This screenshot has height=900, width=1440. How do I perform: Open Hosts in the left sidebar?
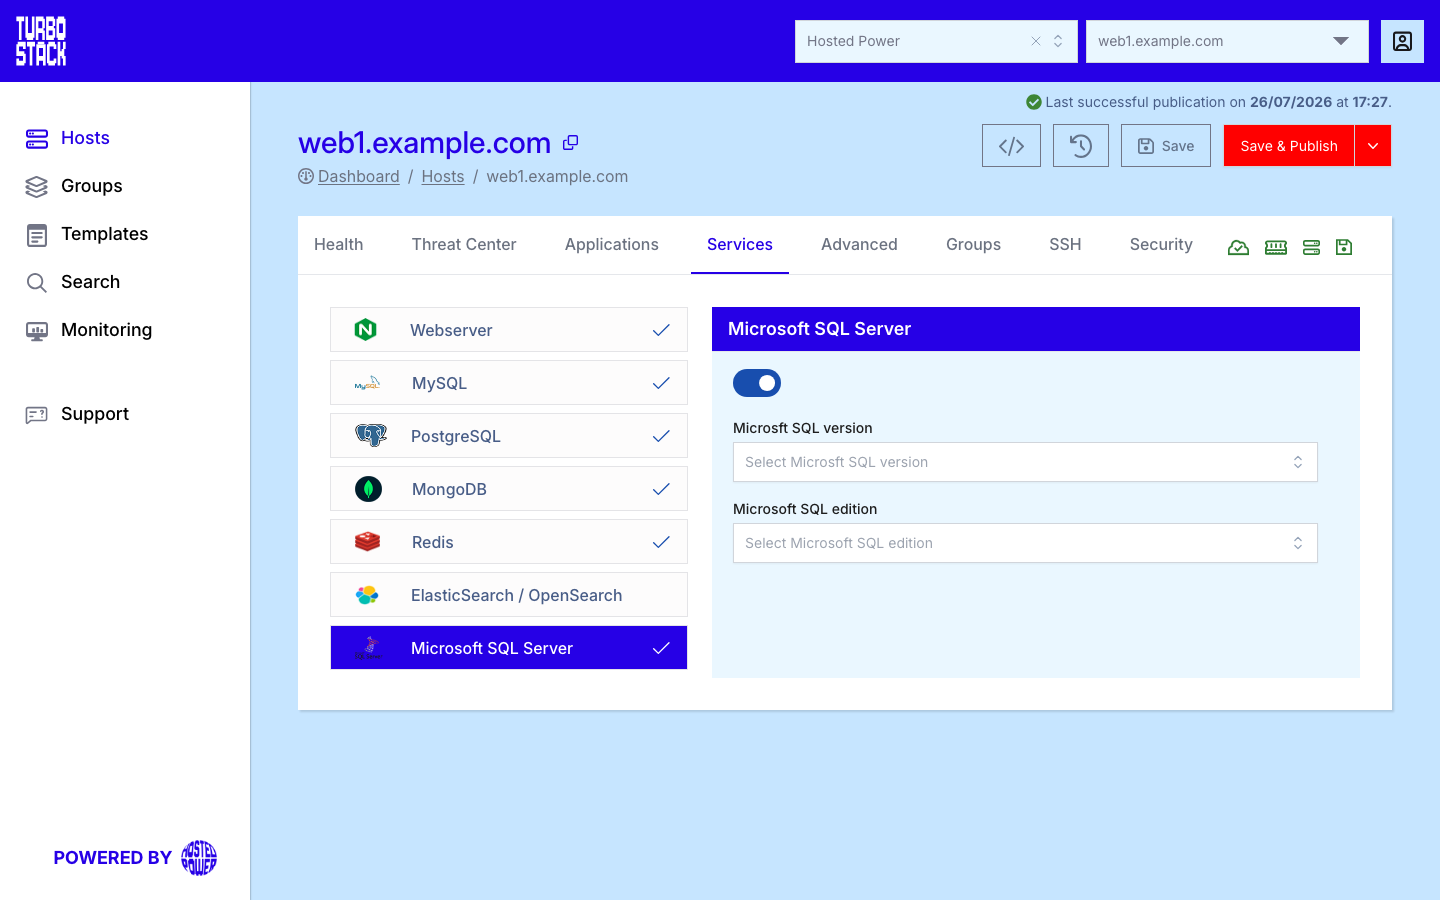tap(68, 138)
